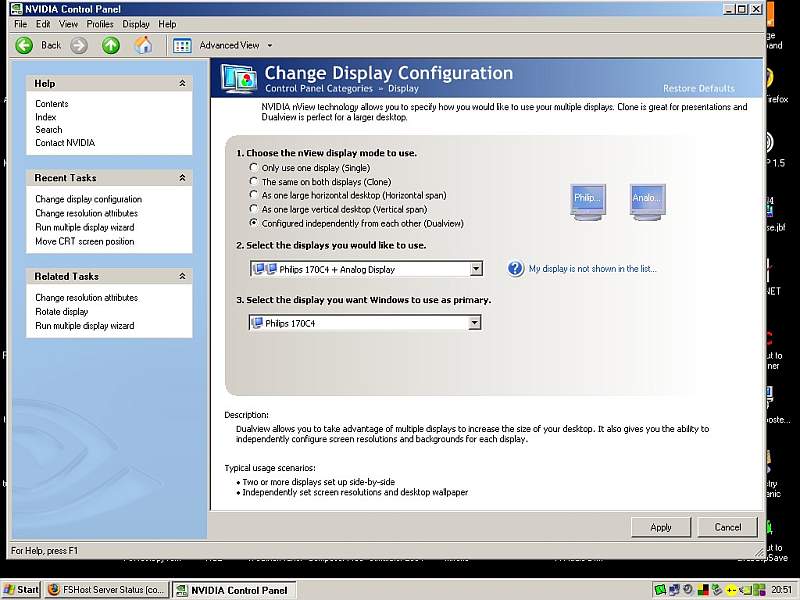Click the Windows Start button
The height and width of the screenshot is (600, 800).
click(21, 590)
